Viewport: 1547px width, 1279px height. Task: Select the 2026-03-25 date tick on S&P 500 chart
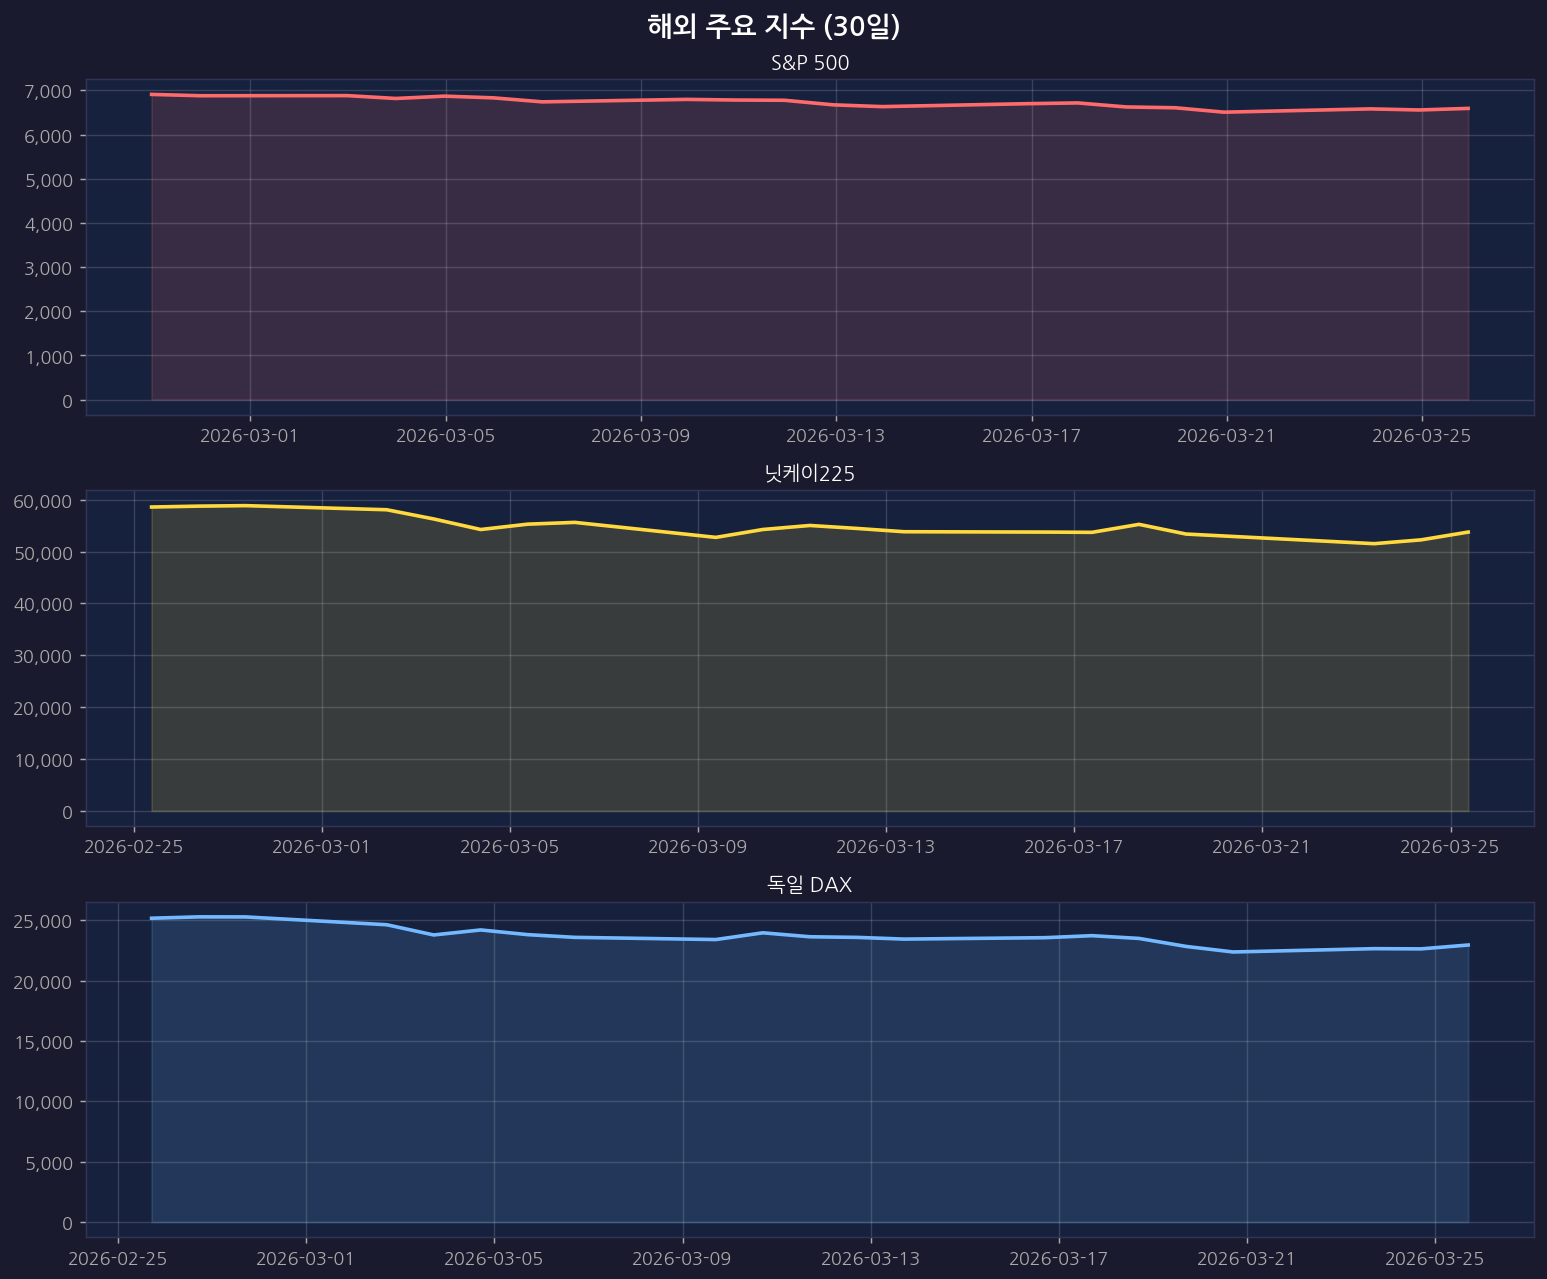(x=1421, y=436)
